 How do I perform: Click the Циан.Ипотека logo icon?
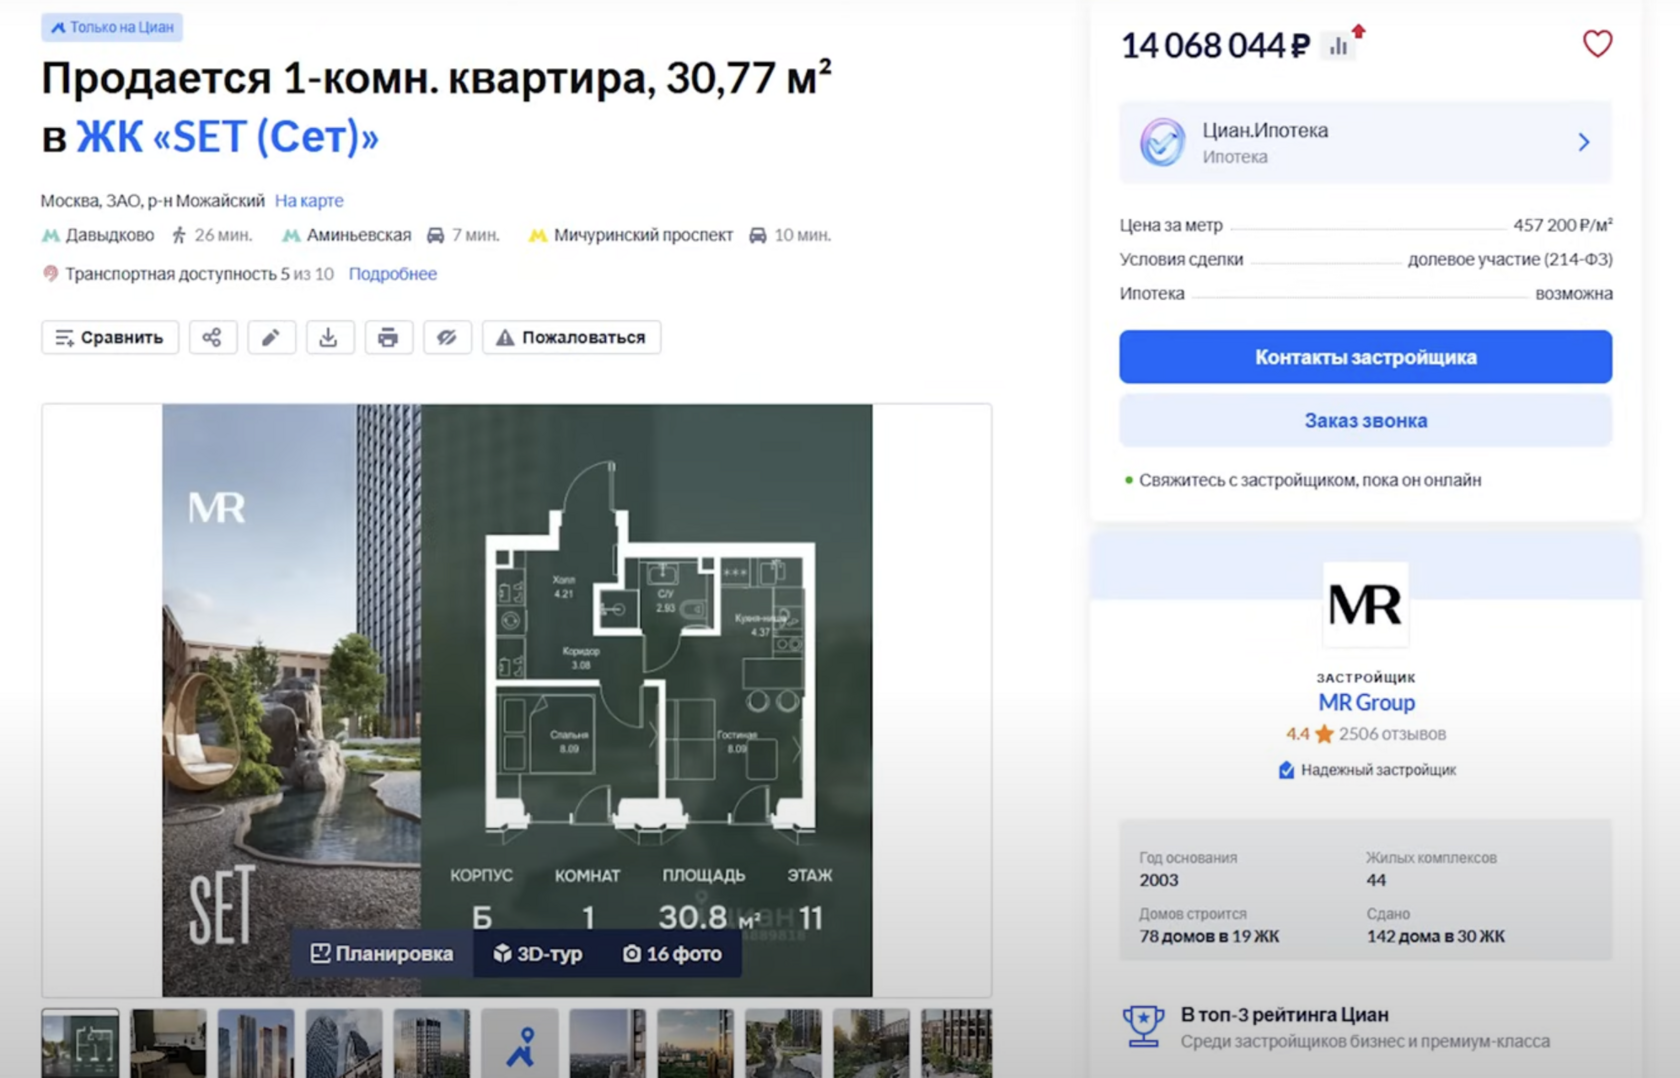tap(1162, 142)
